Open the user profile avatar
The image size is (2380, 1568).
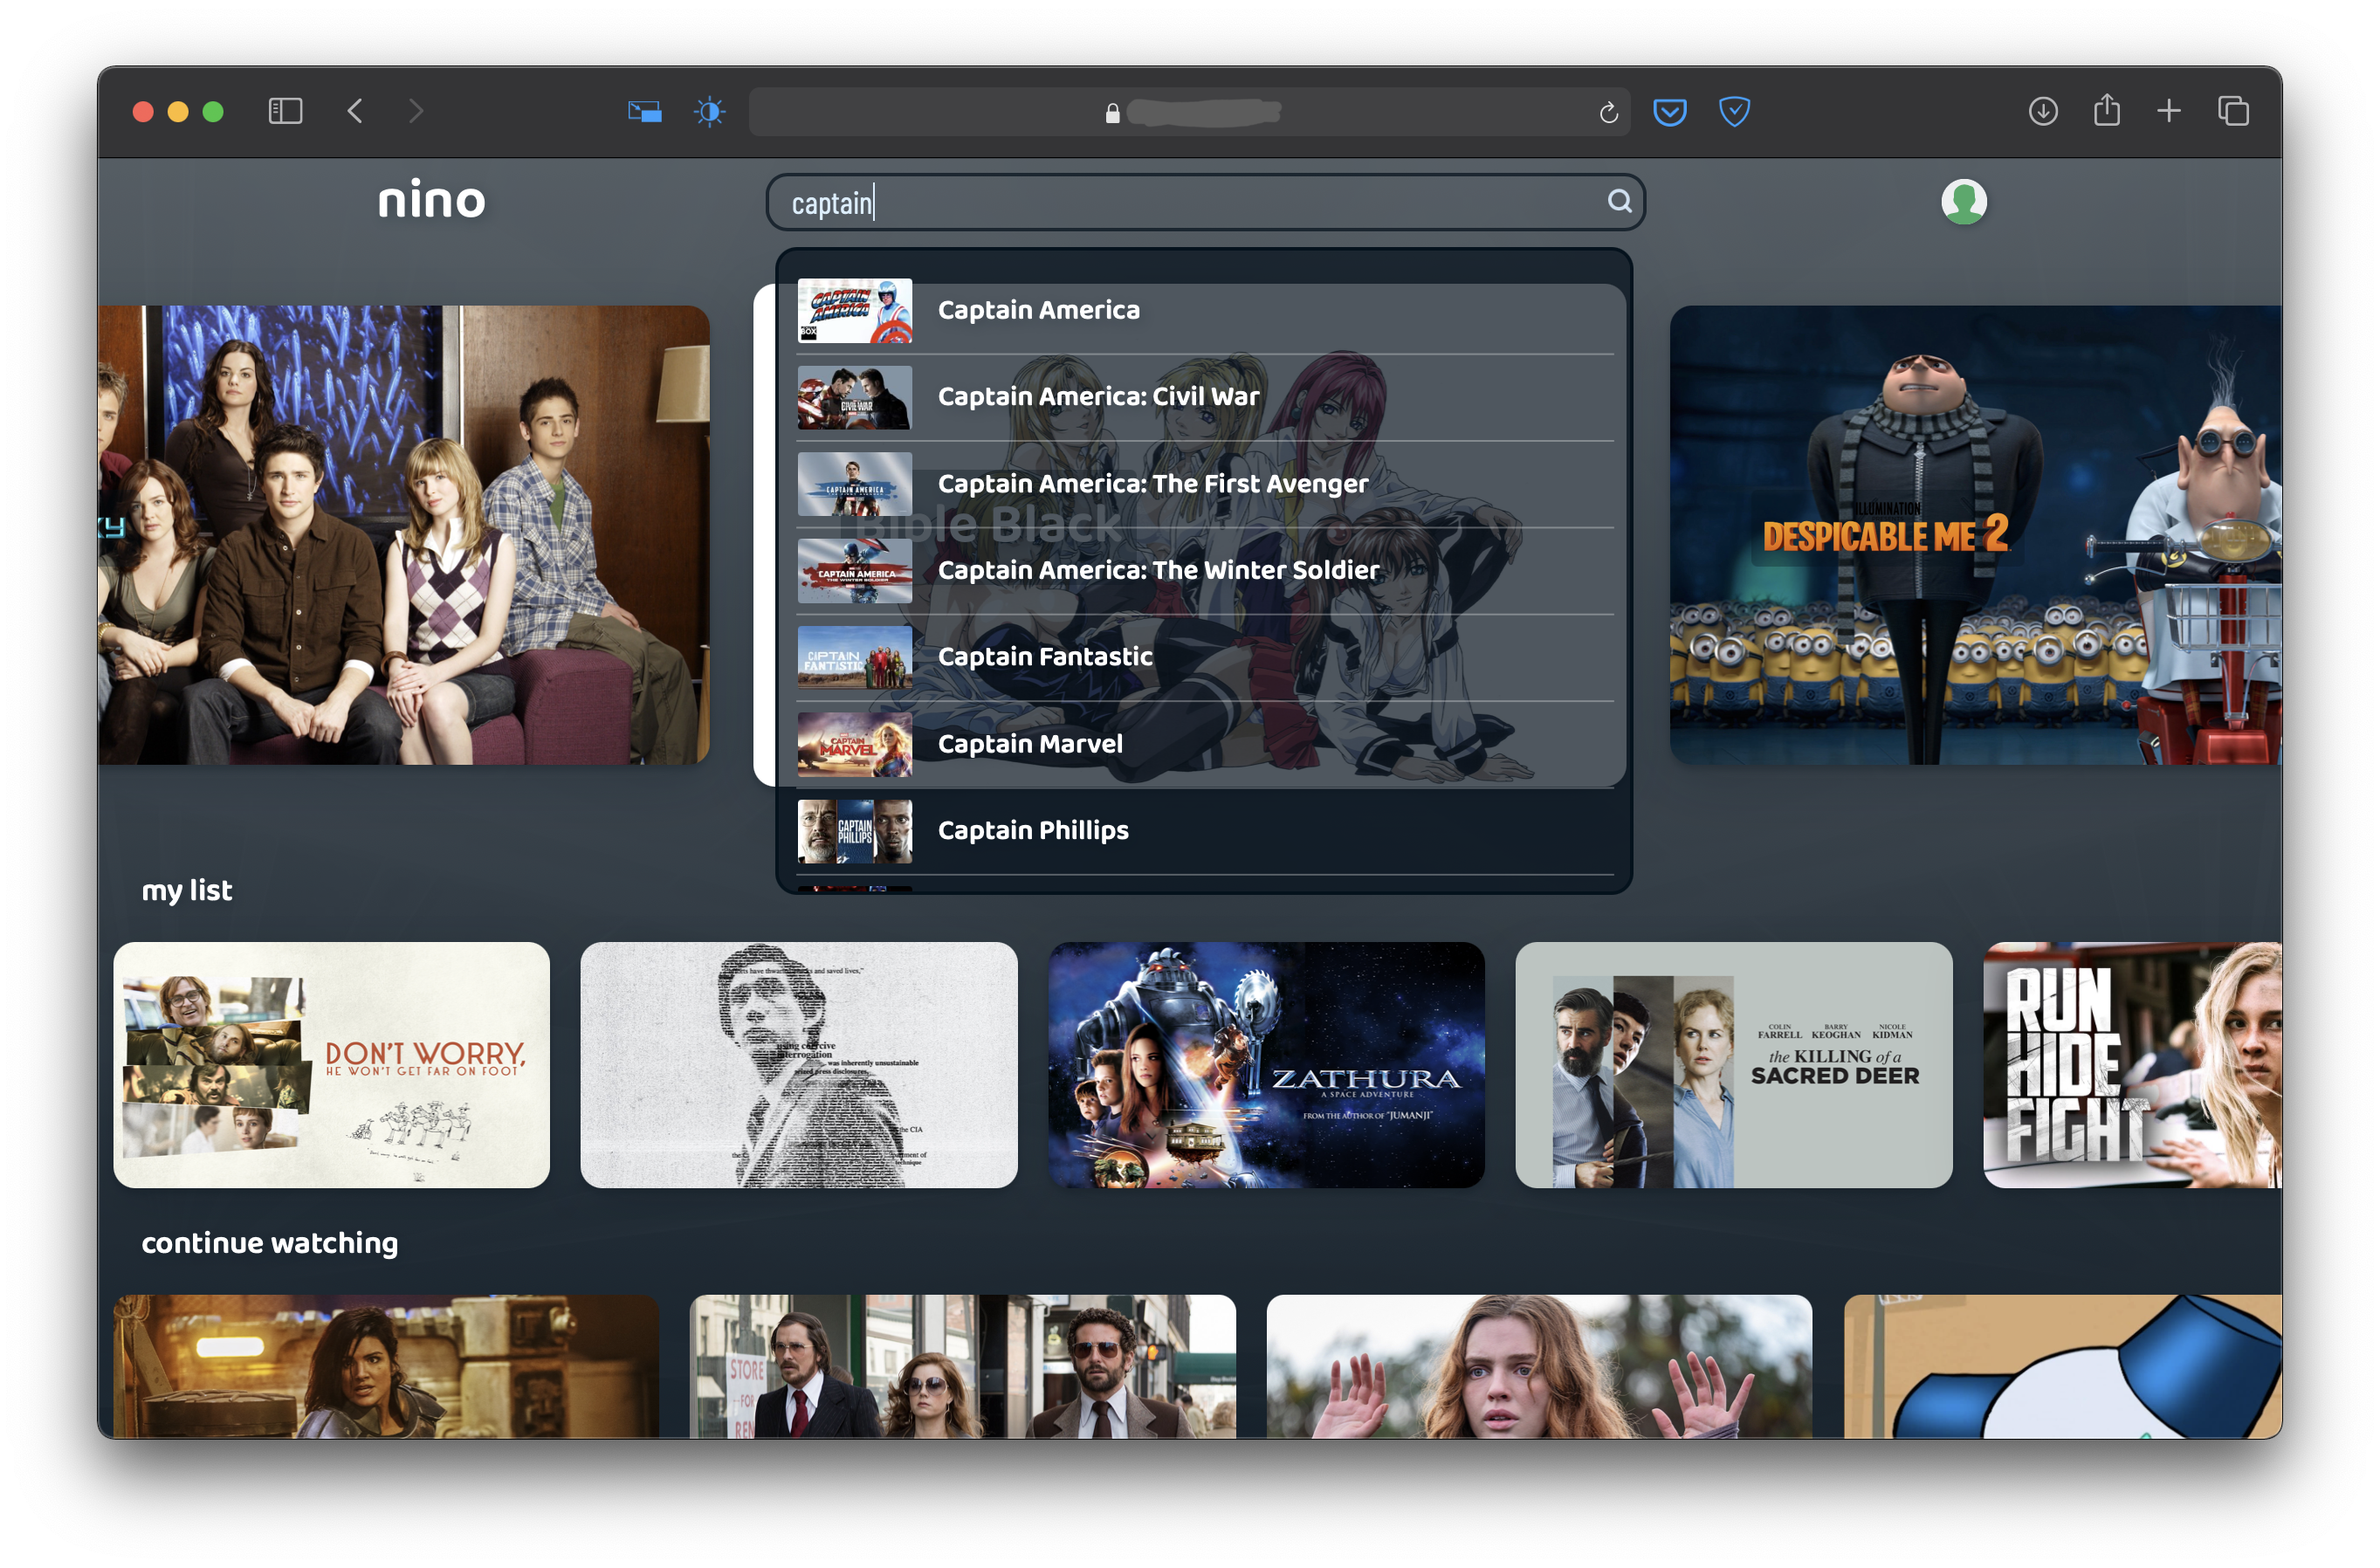coord(1963,202)
